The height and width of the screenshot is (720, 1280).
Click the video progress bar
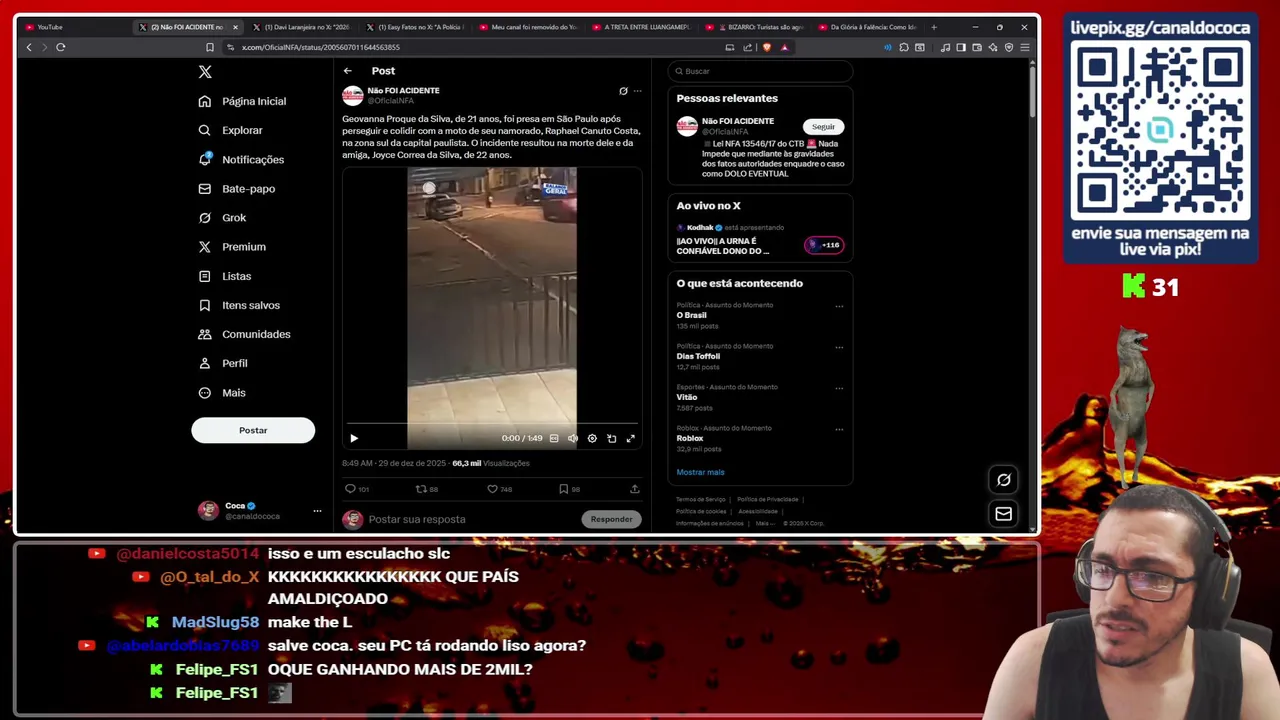point(492,425)
